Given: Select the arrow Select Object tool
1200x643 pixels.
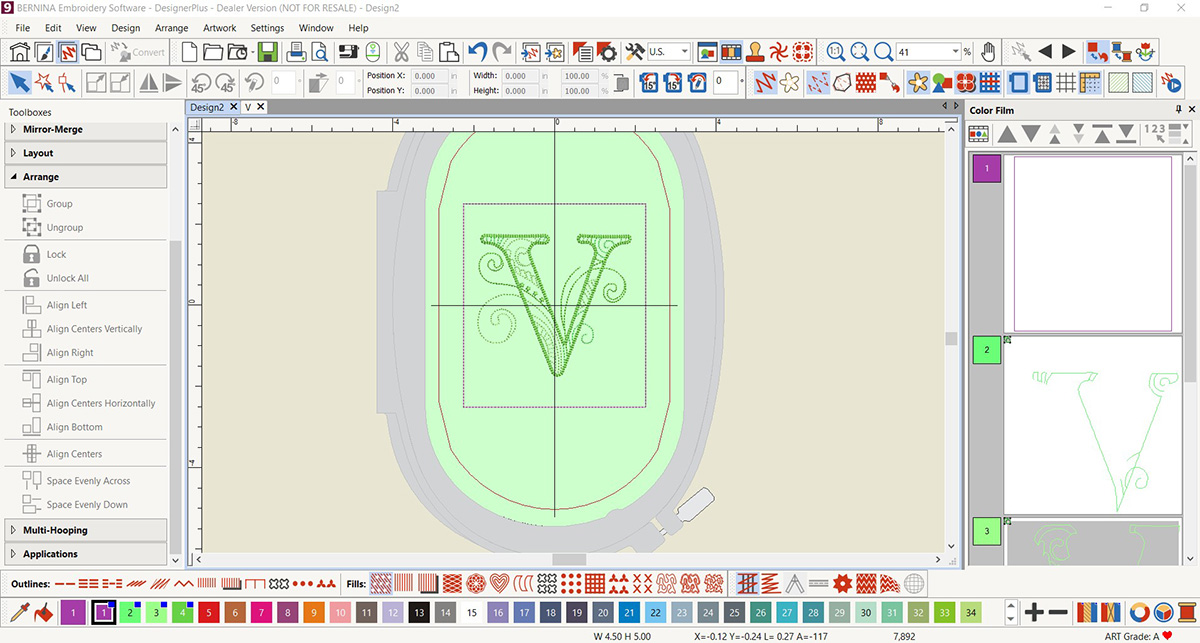Looking at the screenshot, I should (x=19, y=82).
